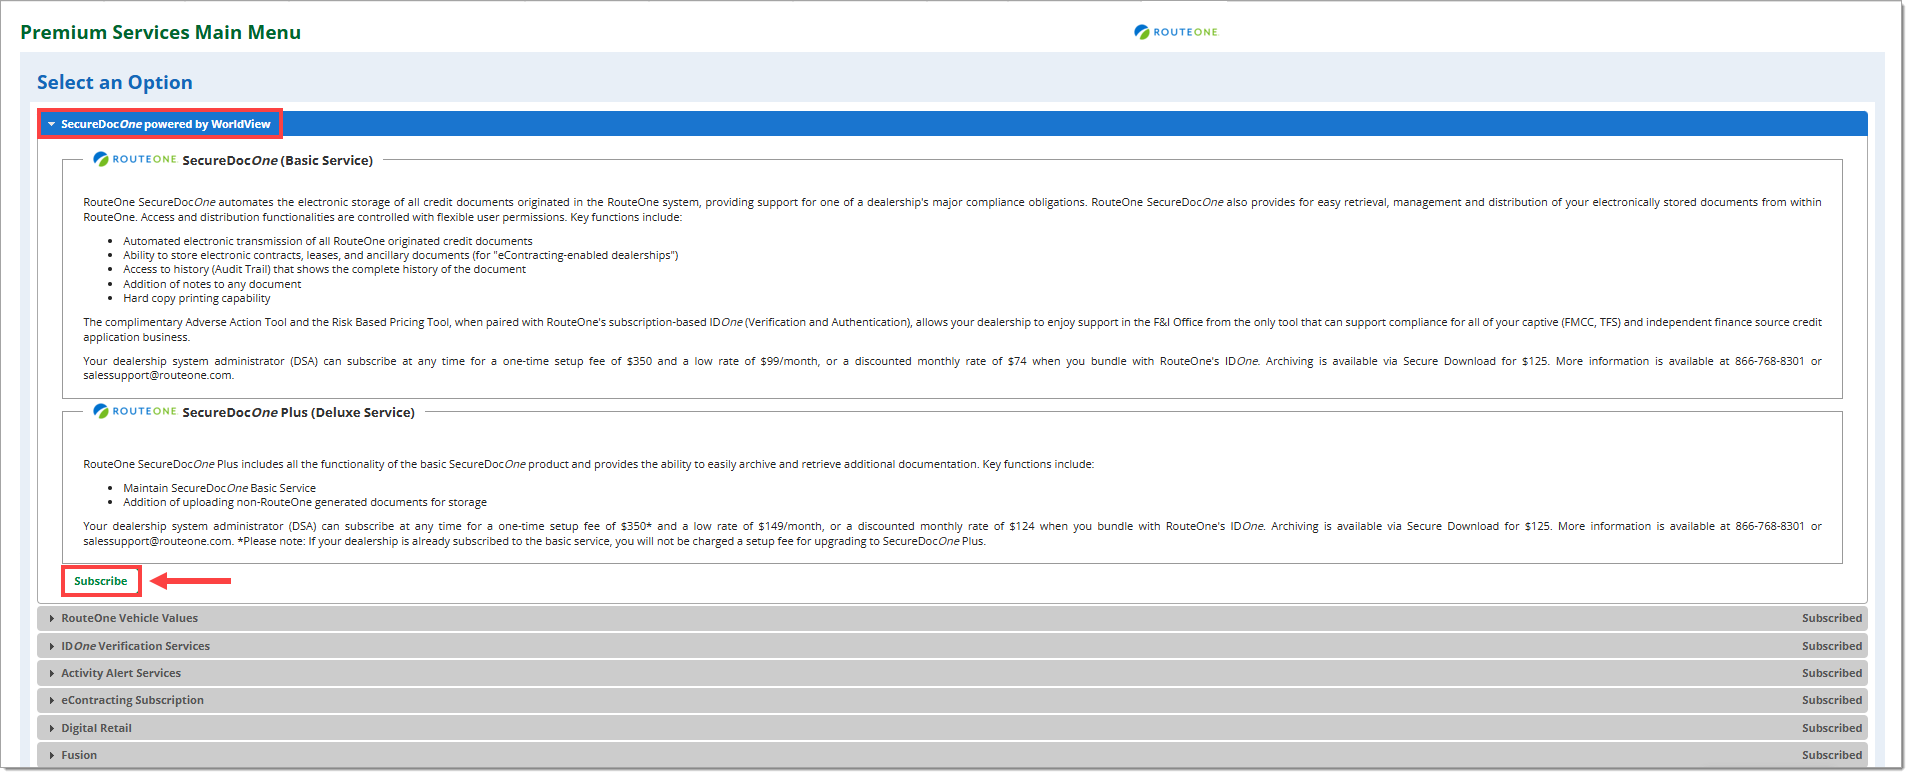Click the RouteOne logo beside SecureDocOne (Basic Service)
This screenshot has width=1909, height=775.
coord(135,159)
